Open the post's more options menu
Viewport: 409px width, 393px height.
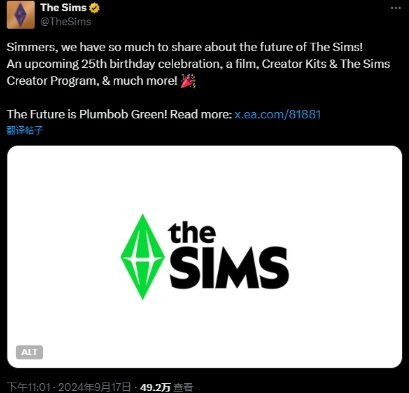pos(396,8)
